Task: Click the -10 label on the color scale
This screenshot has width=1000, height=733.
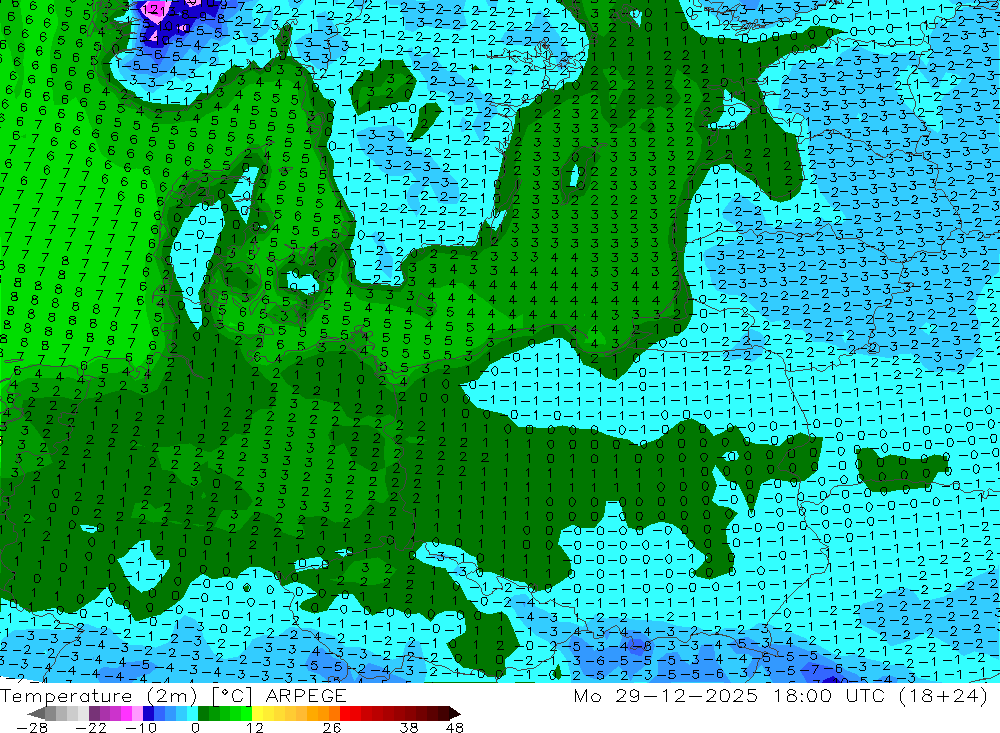Action: click(x=141, y=728)
